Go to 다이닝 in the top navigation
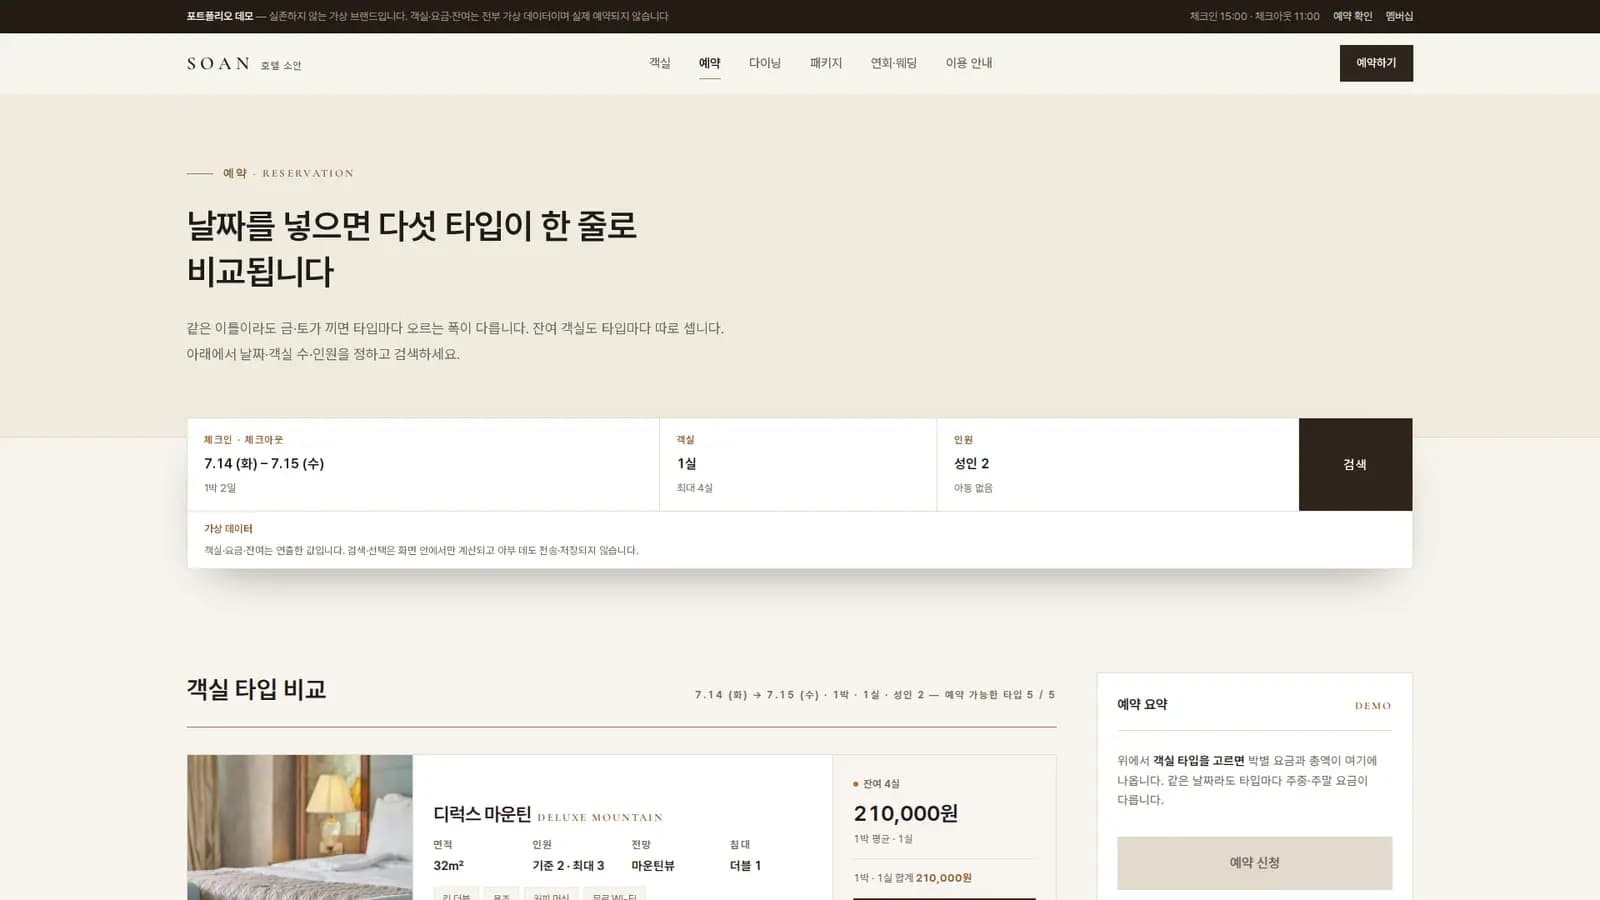The width and height of the screenshot is (1600, 900). 765,63
